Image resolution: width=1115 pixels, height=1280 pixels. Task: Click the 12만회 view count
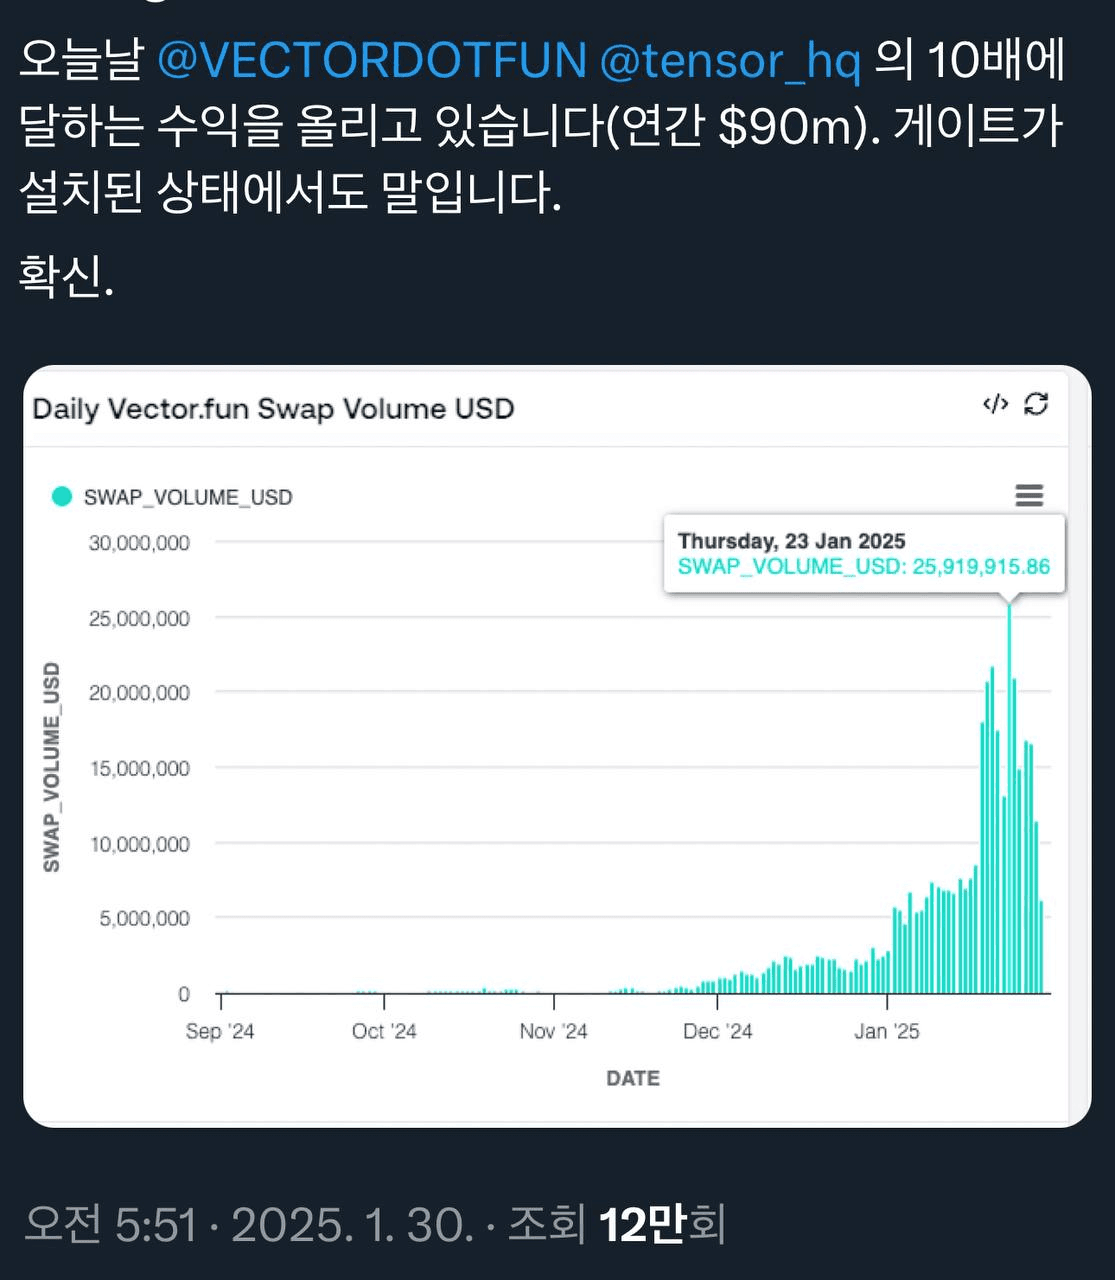click(661, 1224)
